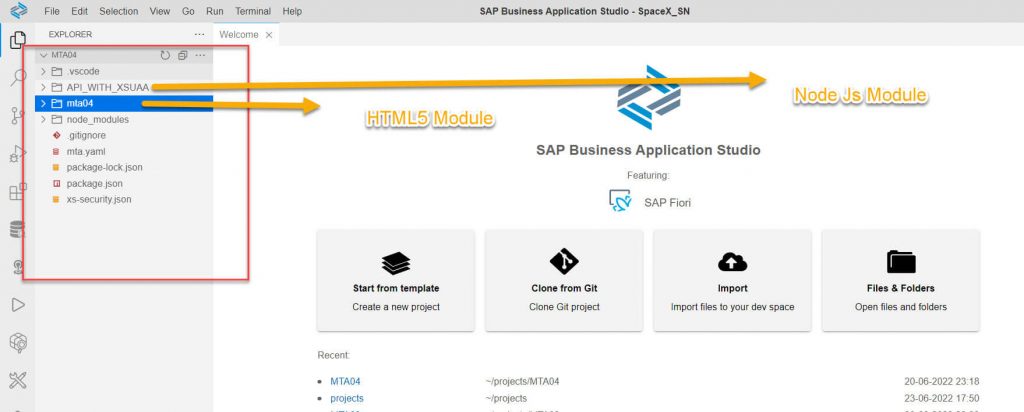Screen dimensions: 1024x412
Task: Click the 20-06-2022 23:18 date
Action: [x=942, y=381]
